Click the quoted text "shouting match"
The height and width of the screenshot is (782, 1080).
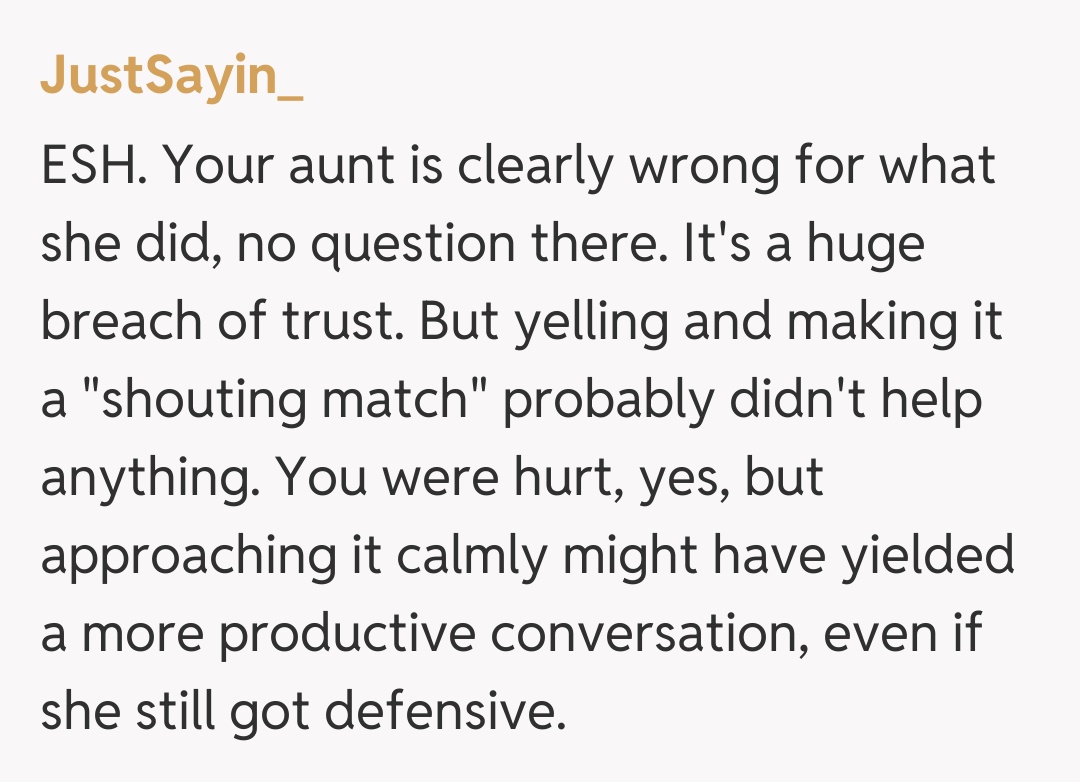[280, 399]
